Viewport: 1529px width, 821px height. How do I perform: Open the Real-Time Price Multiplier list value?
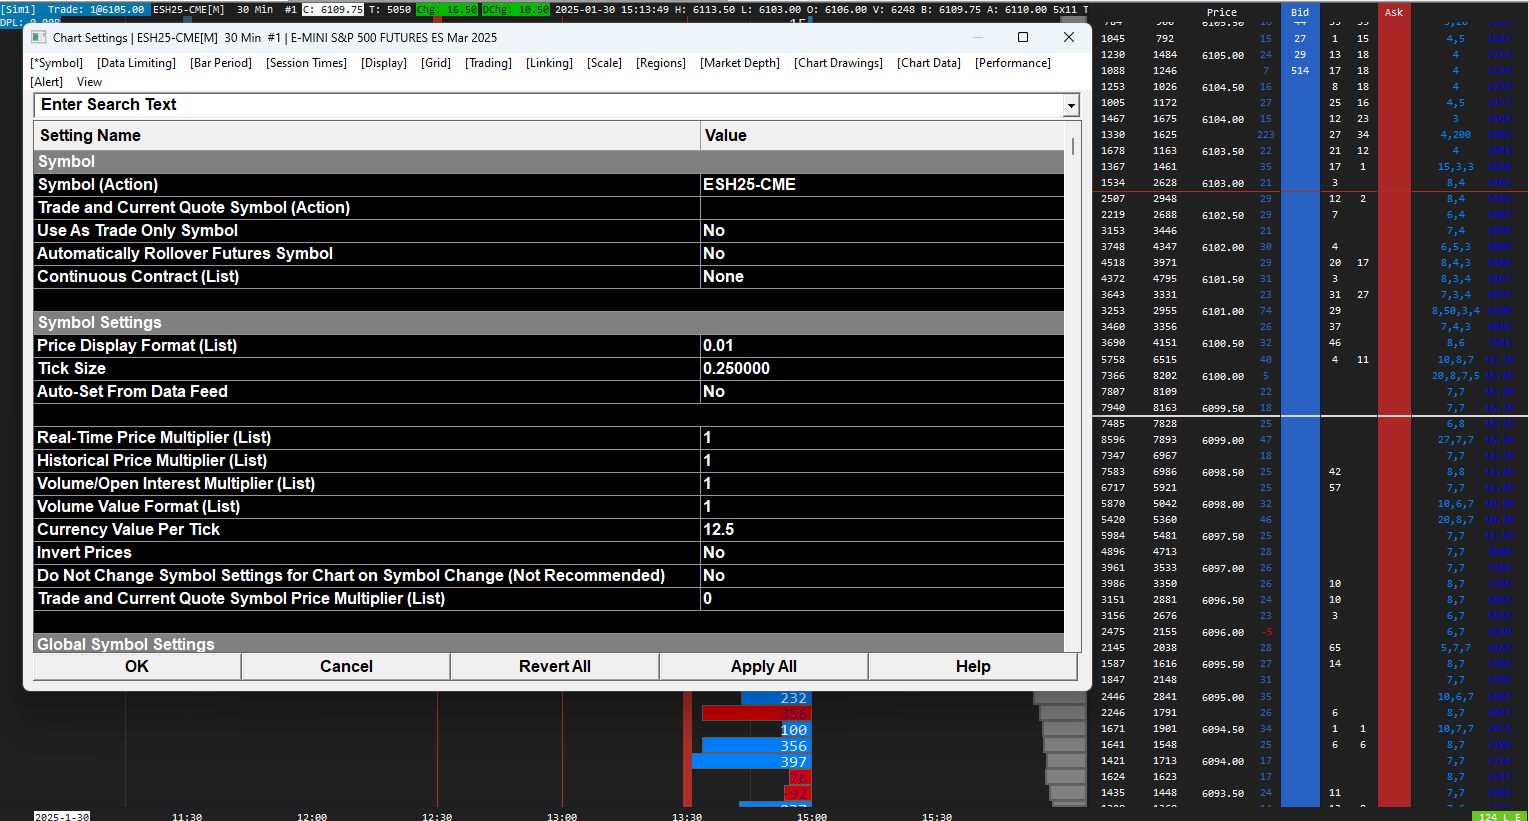[x=882, y=438]
